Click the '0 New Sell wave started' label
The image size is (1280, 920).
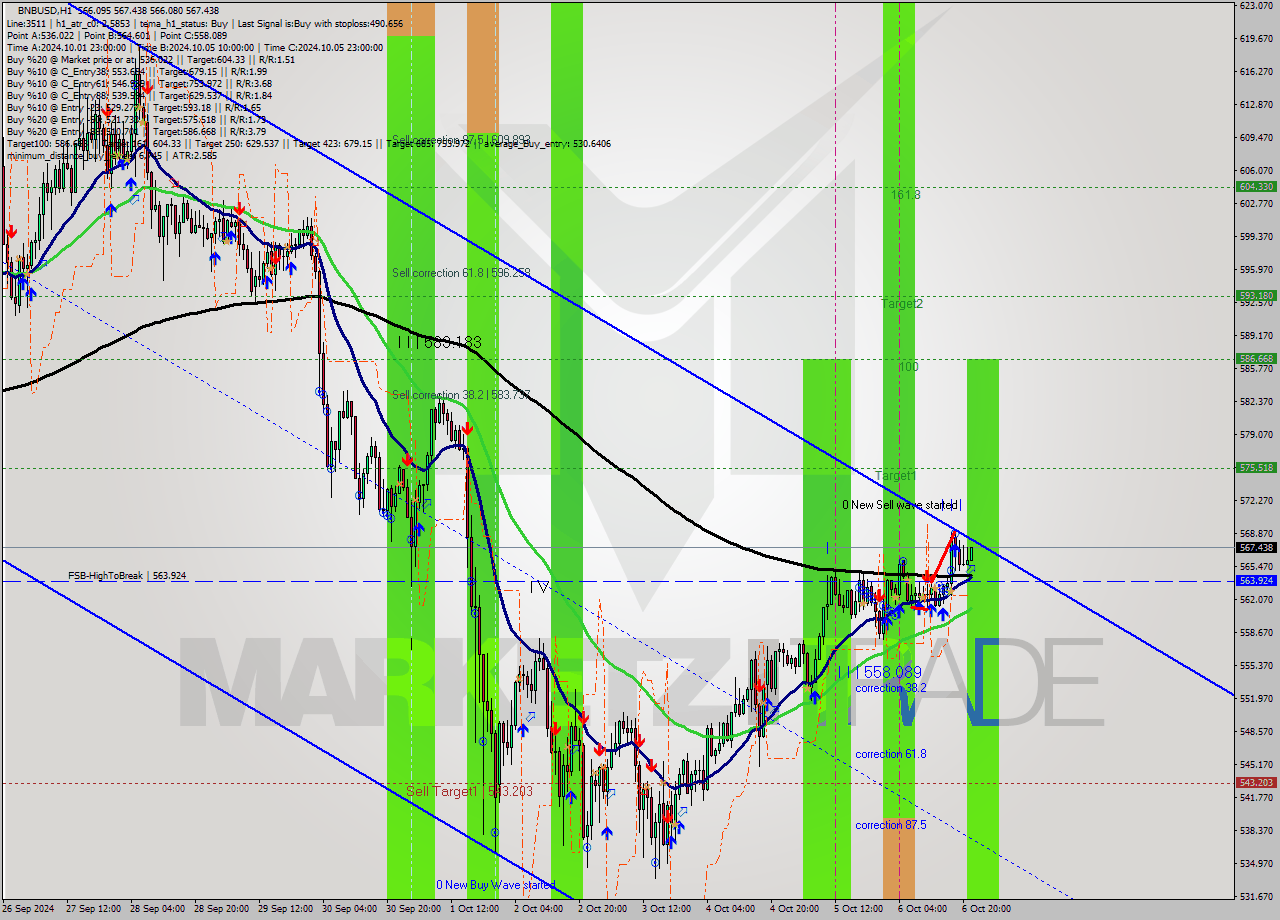tap(901, 505)
